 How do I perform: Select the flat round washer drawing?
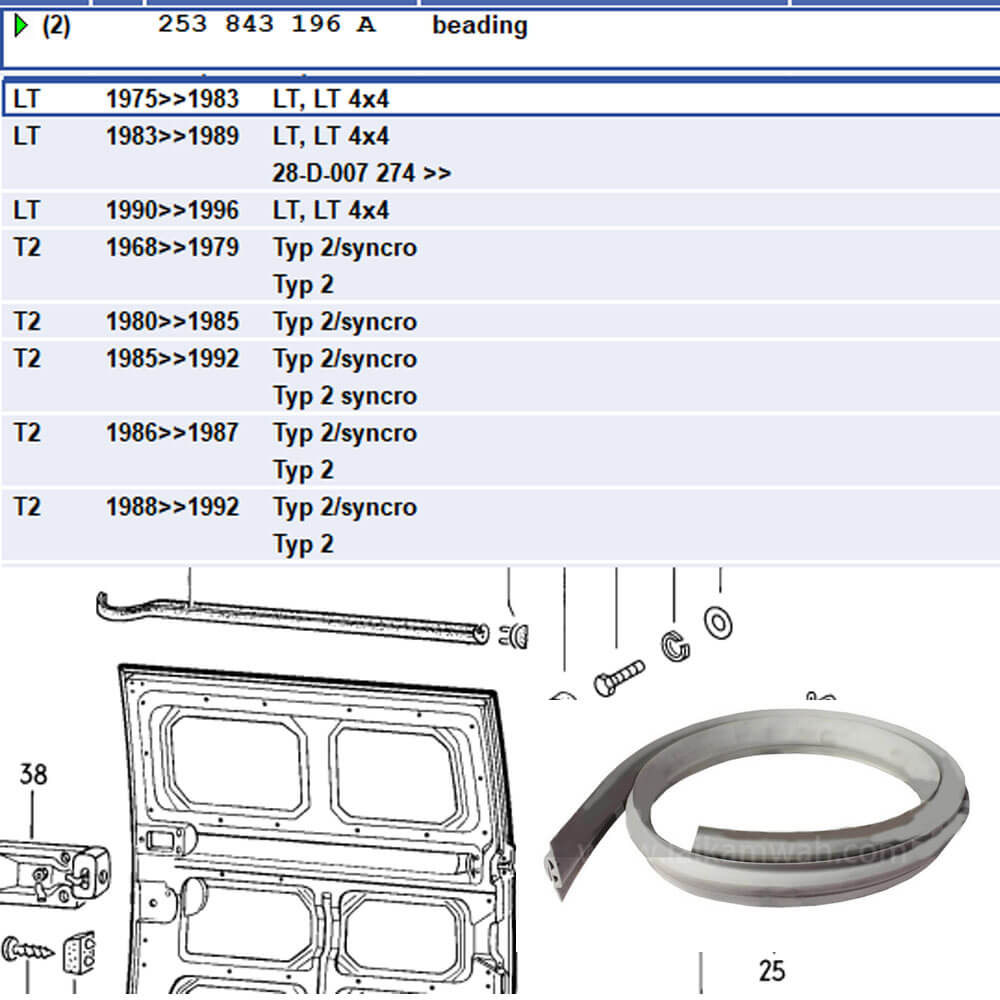718,623
